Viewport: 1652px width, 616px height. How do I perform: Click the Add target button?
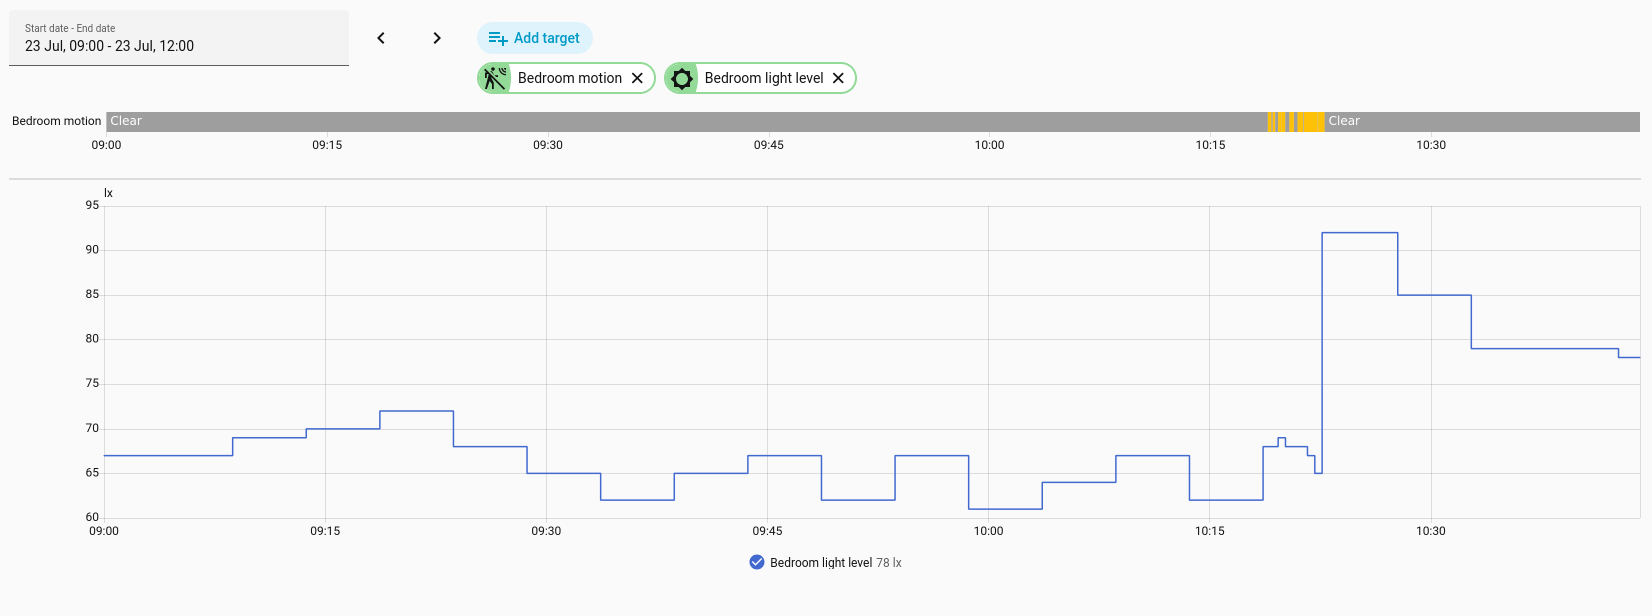535,38
